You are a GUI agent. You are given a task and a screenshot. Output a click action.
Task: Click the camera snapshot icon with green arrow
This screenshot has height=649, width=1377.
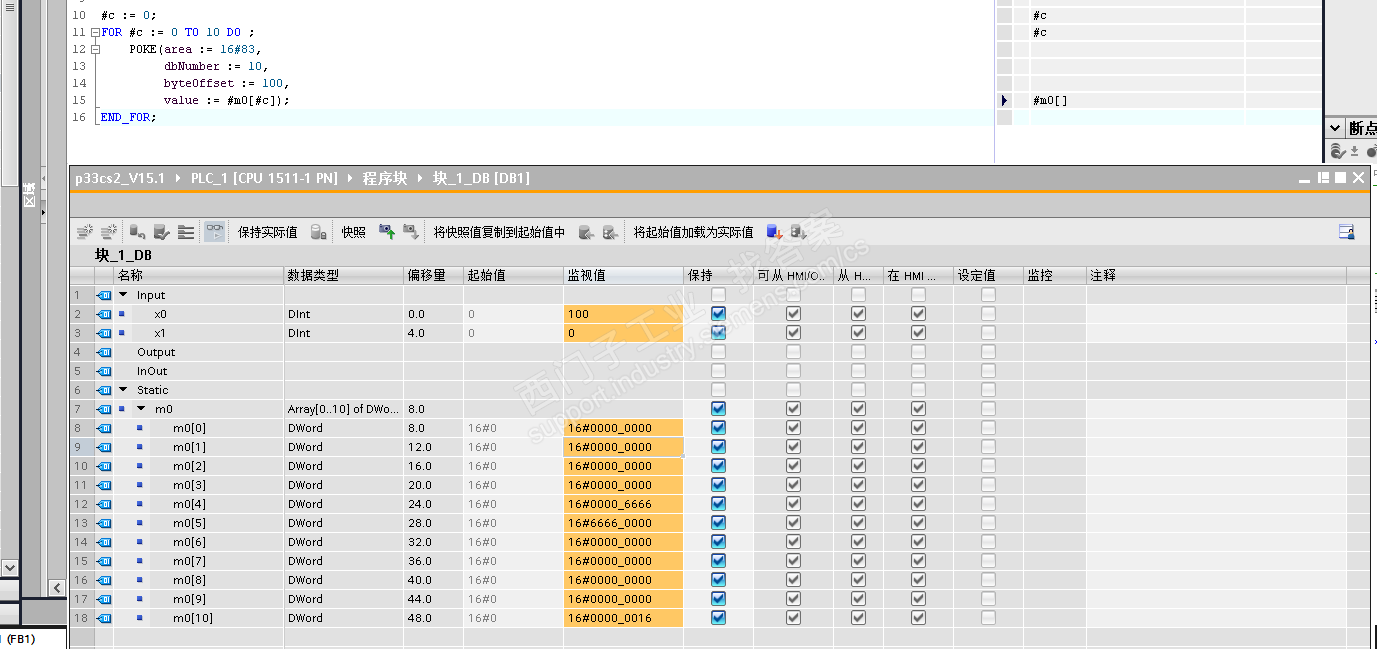[x=387, y=232]
